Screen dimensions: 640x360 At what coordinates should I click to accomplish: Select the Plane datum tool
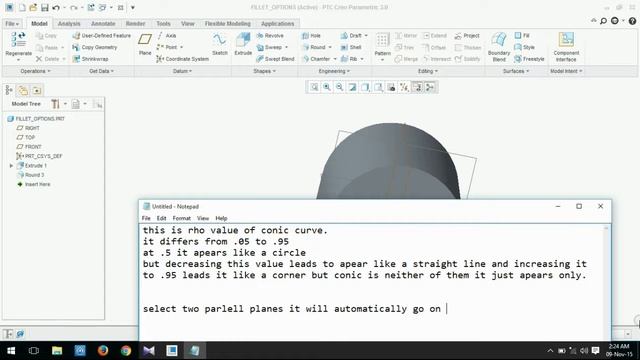point(145,44)
